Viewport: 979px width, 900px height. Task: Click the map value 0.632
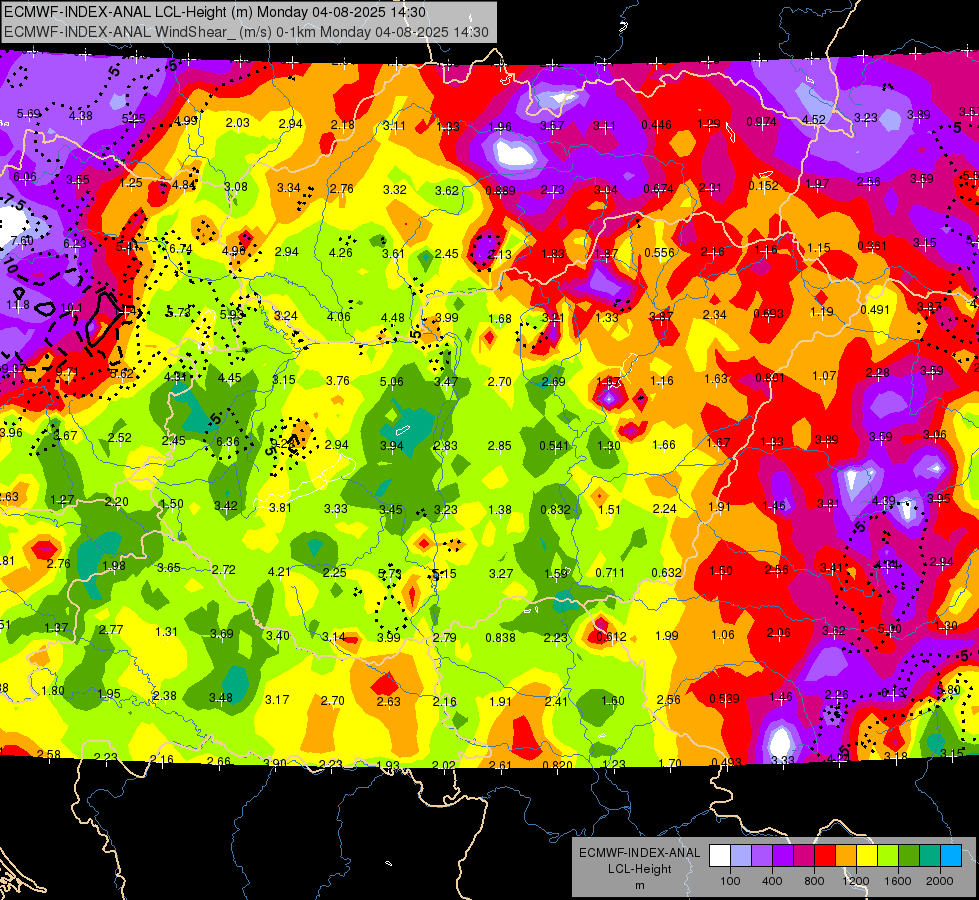click(666, 573)
